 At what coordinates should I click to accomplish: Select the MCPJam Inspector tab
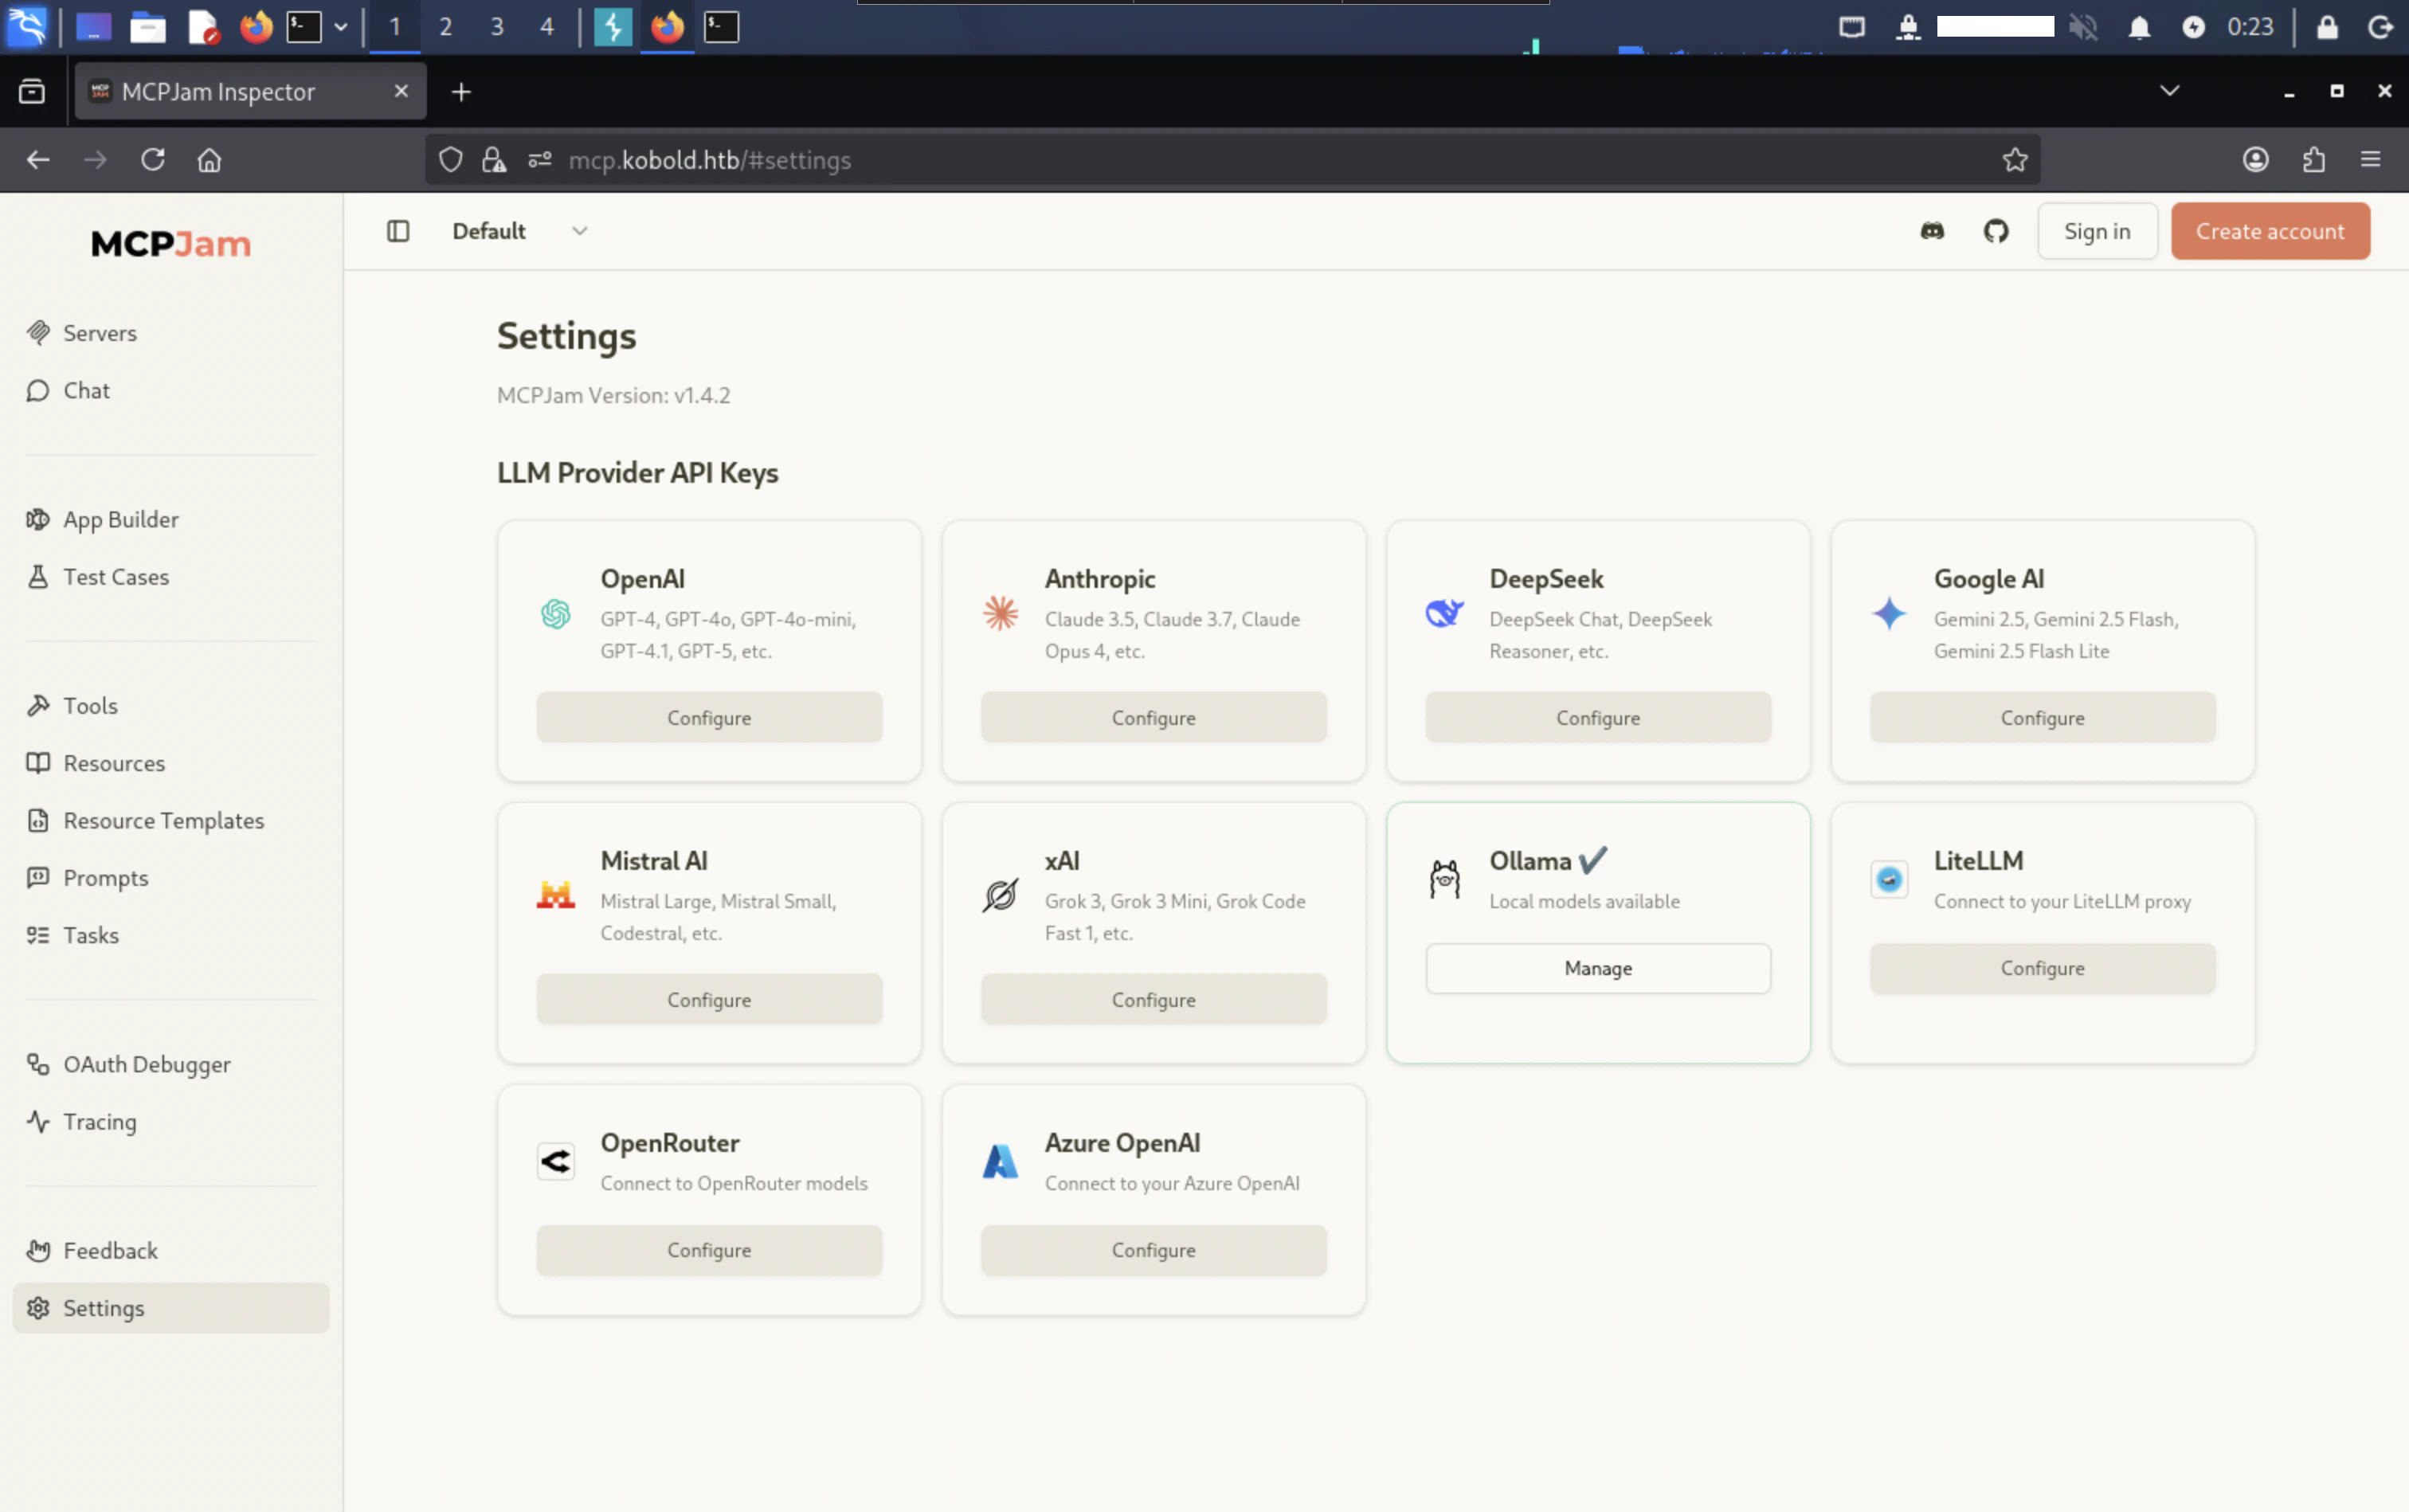click(251, 92)
